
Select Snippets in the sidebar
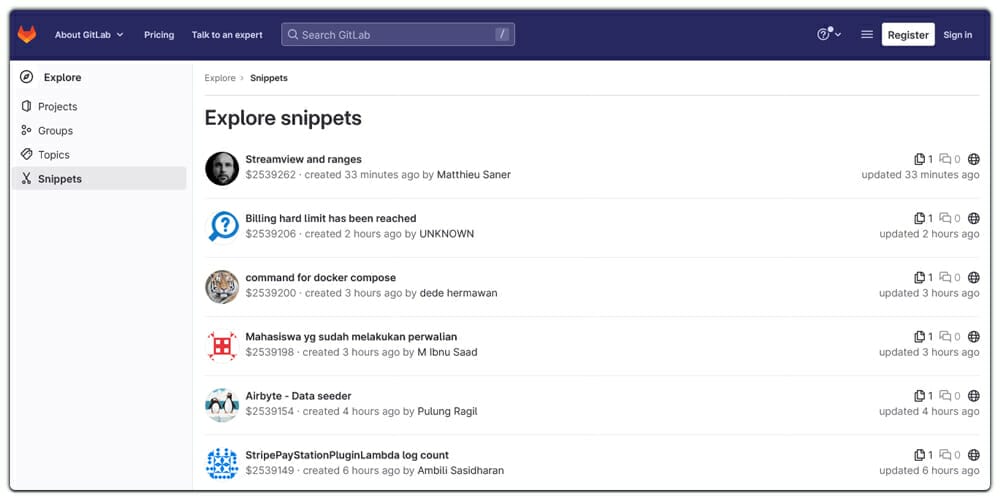point(99,179)
